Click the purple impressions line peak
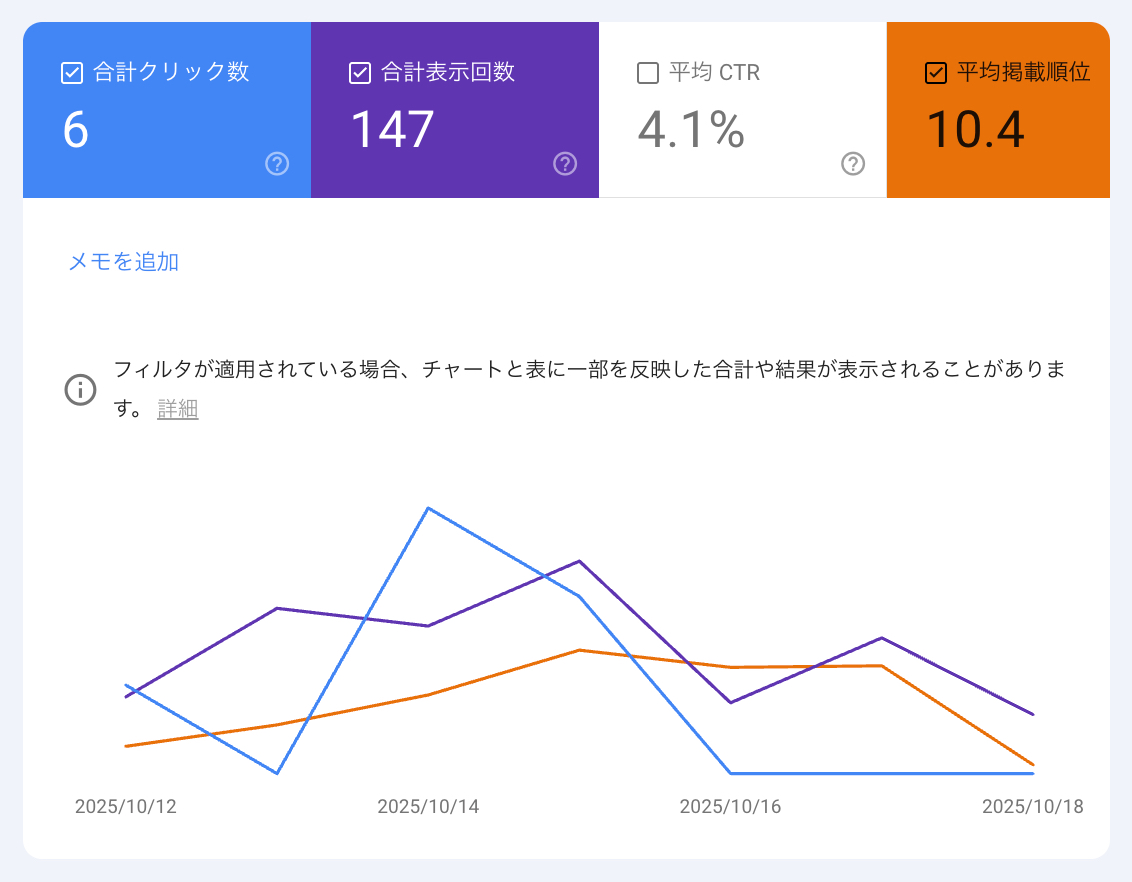The height and width of the screenshot is (882, 1132). tap(579, 561)
